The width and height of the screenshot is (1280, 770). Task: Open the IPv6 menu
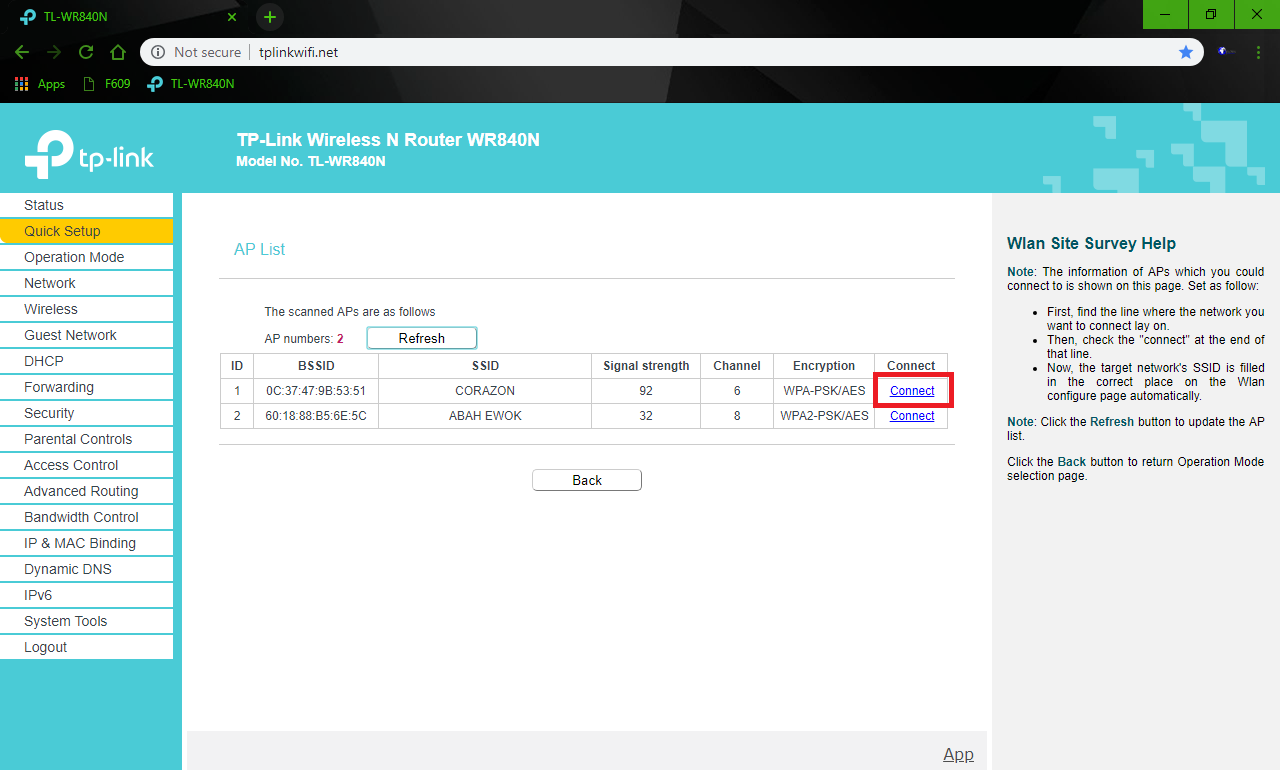tap(86, 595)
